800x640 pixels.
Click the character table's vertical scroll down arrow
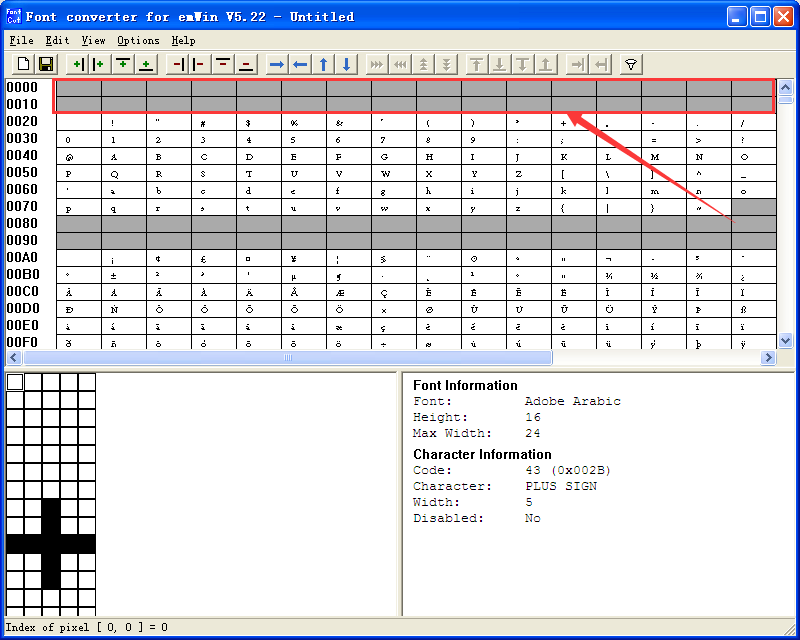pos(785,340)
